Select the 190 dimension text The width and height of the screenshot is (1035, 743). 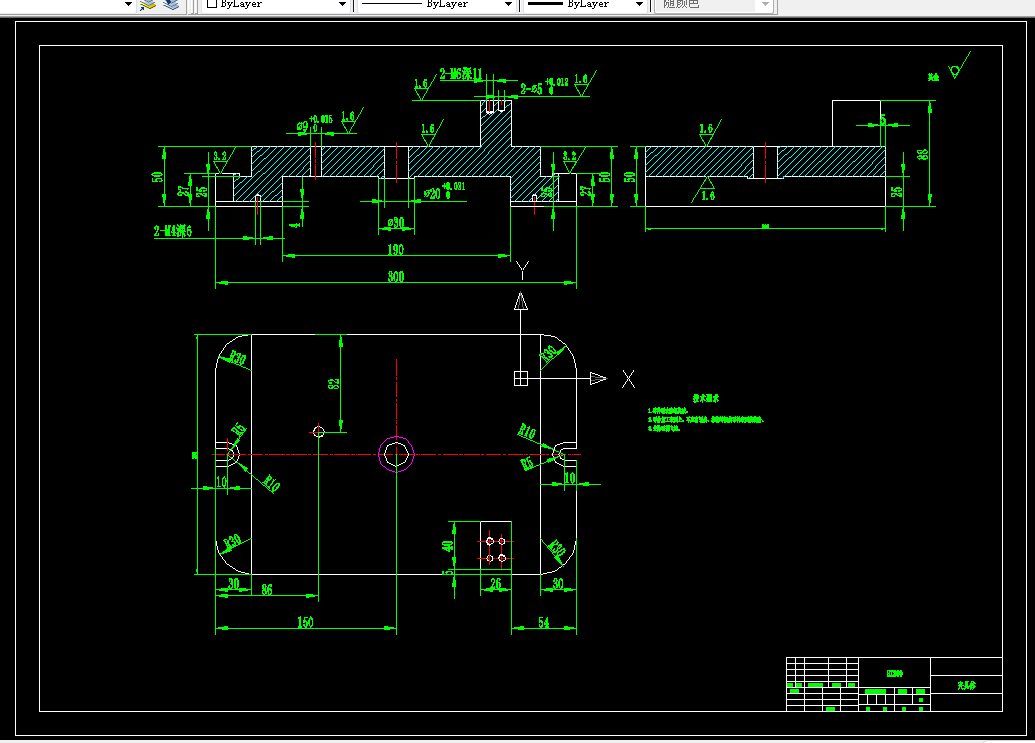coord(395,249)
